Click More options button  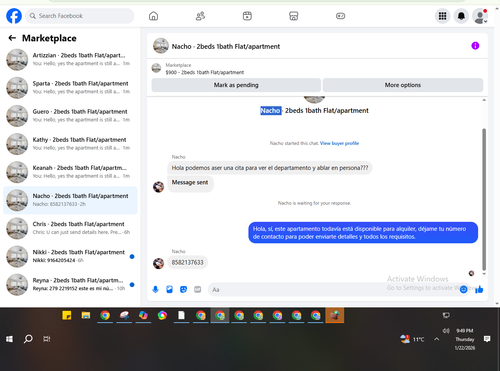403,85
